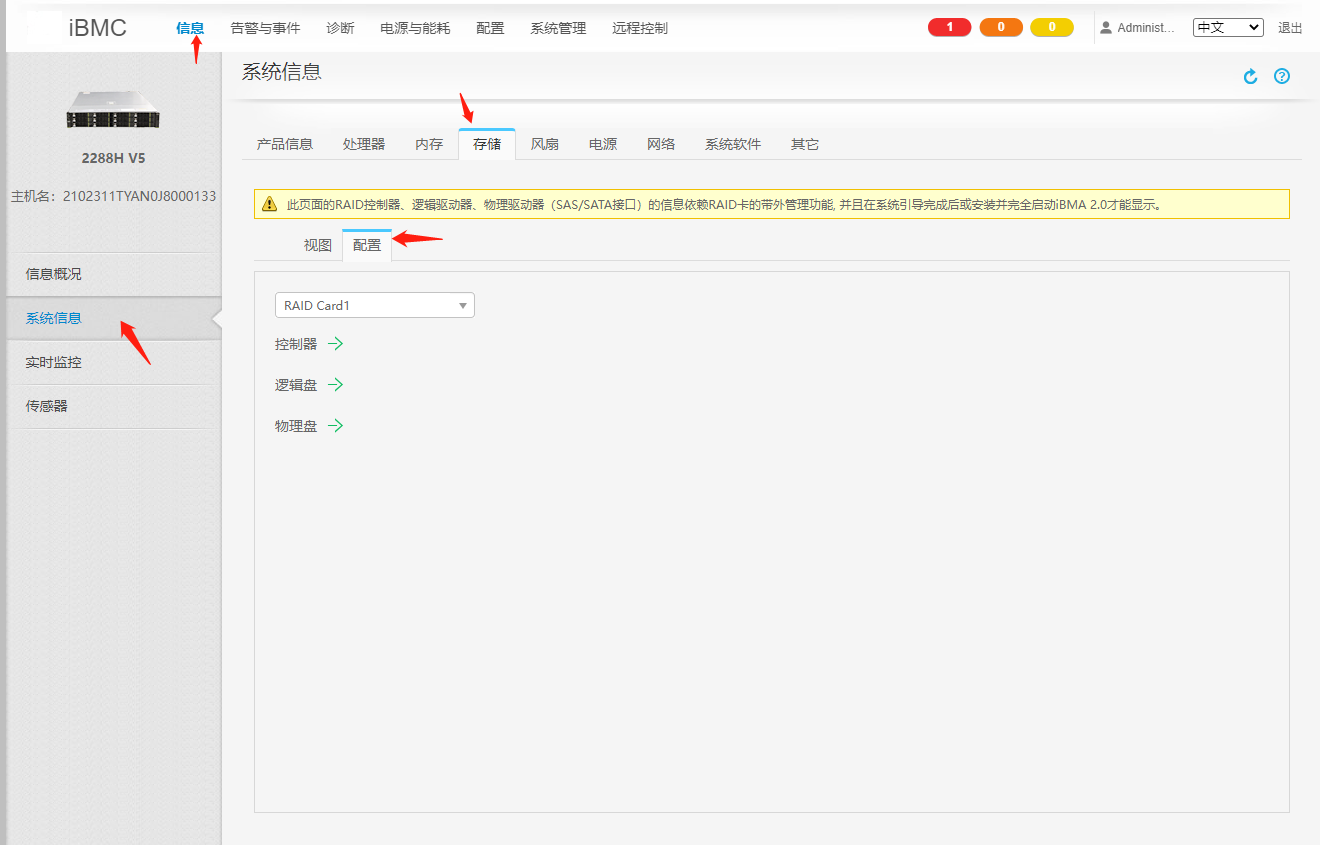Open the 告警与事件 menu

tap(265, 28)
